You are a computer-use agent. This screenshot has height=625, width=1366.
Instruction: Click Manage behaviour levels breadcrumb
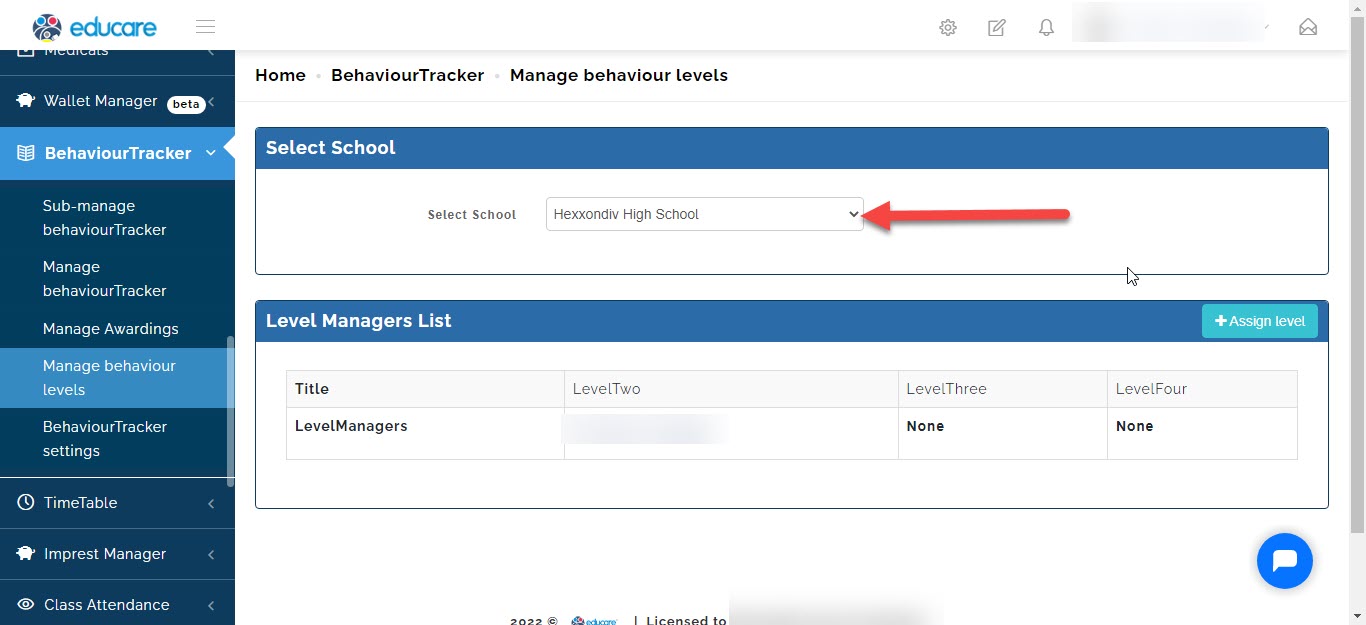(619, 75)
